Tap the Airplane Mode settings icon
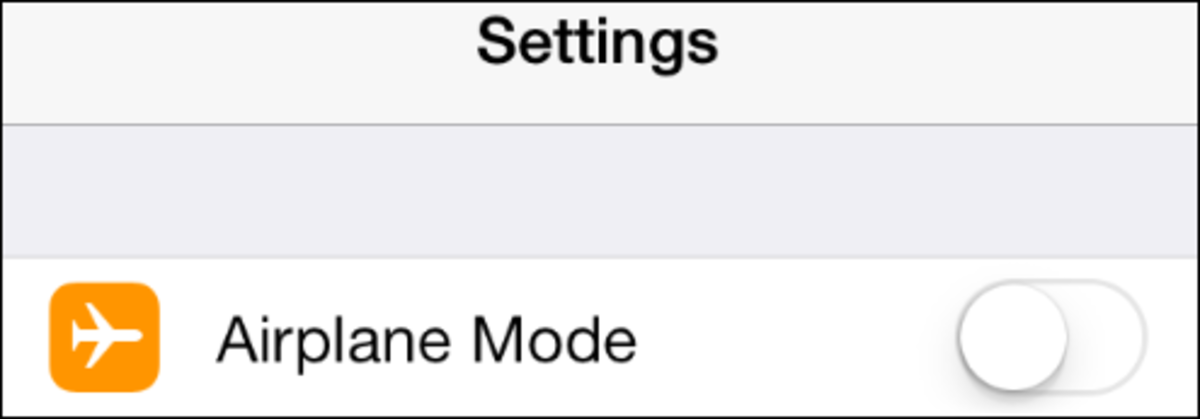This screenshot has width=1200, height=419. click(104, 337)
